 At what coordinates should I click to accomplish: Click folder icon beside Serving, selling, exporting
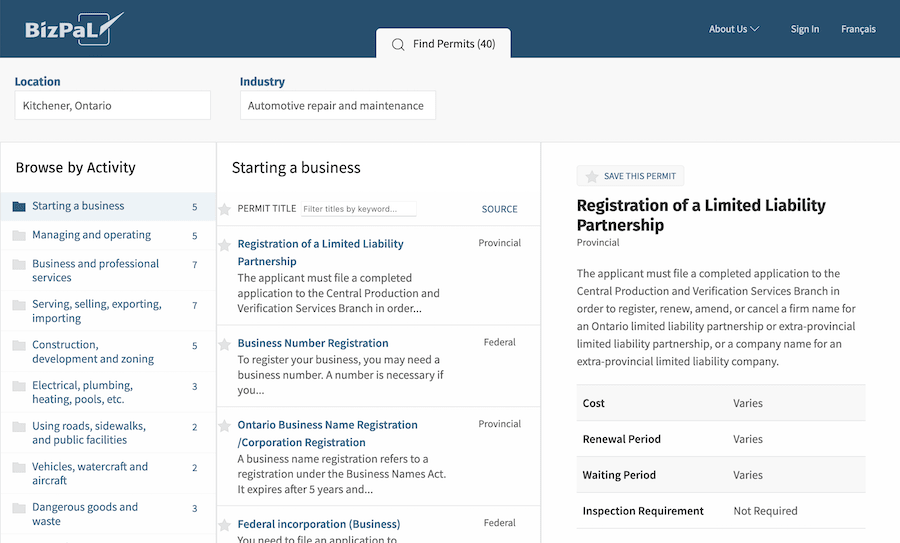point(19,305)
